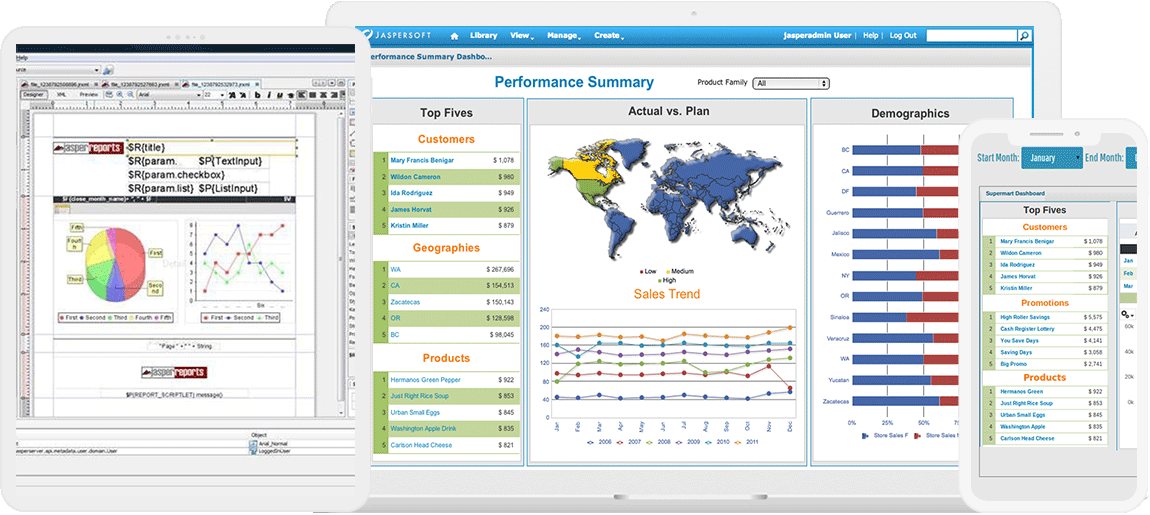The width and height of the screenshot is (1150, 515).
Task: Open the font size 22 dropdown
Action: point(216,95)
